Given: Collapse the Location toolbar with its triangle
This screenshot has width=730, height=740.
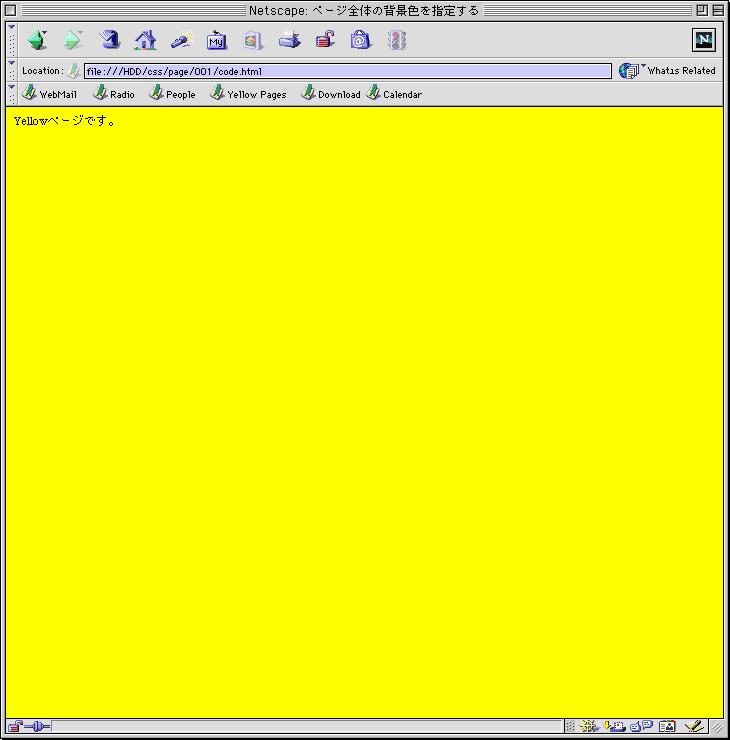Looking at the screenshot, I should pos(12,63).
